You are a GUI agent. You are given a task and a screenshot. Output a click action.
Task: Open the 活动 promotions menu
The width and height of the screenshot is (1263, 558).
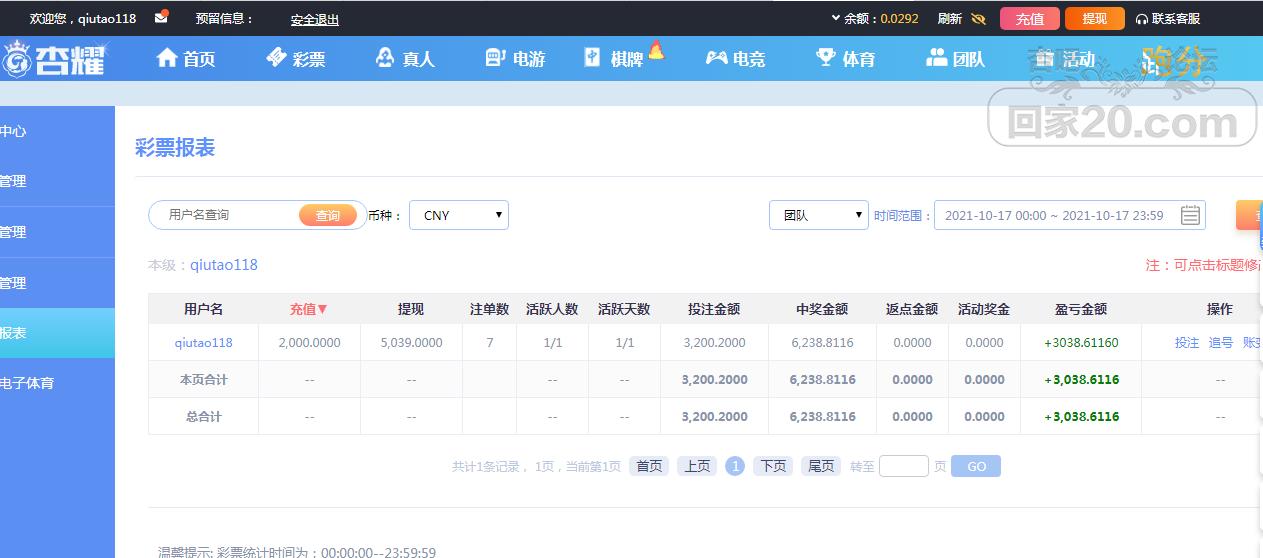click(x=1065, y=58)
